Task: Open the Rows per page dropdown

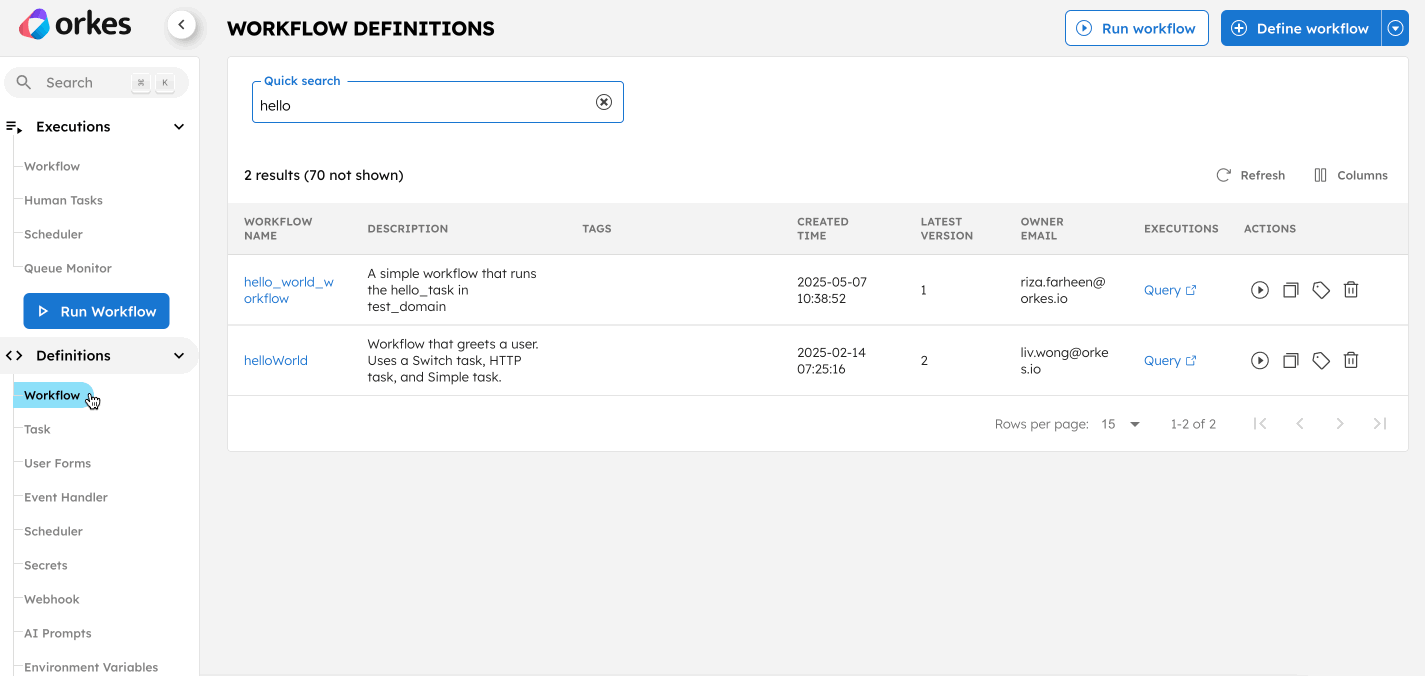Action: (1120, 423)
